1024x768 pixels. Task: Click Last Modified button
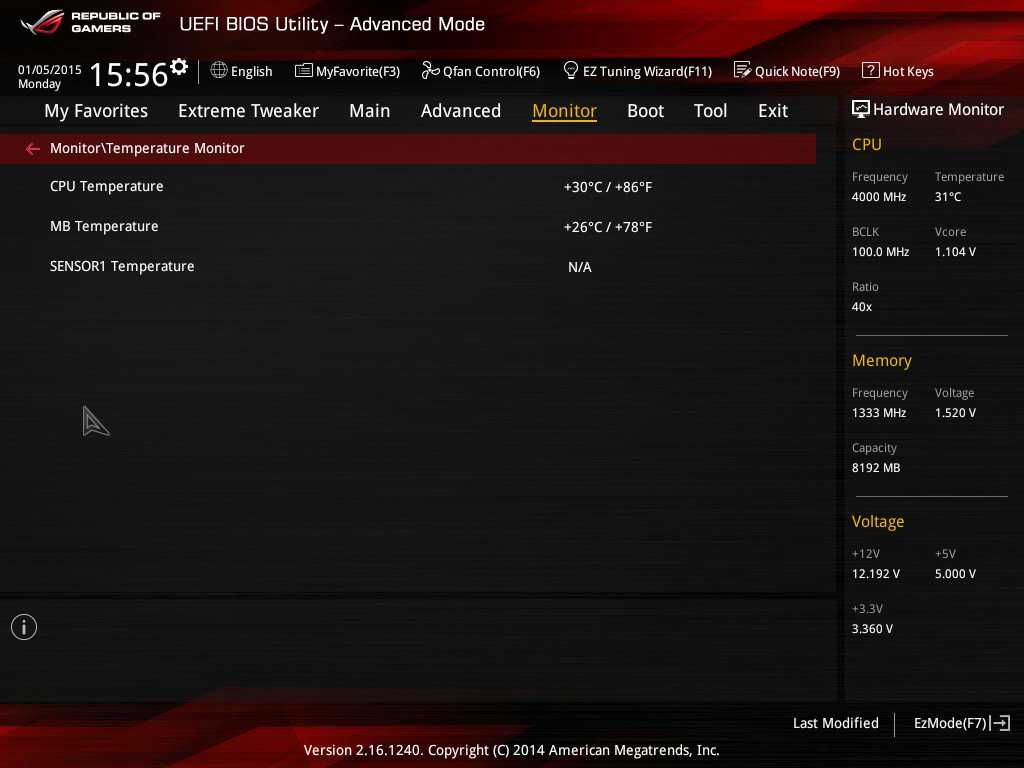(x=835, y=723)
